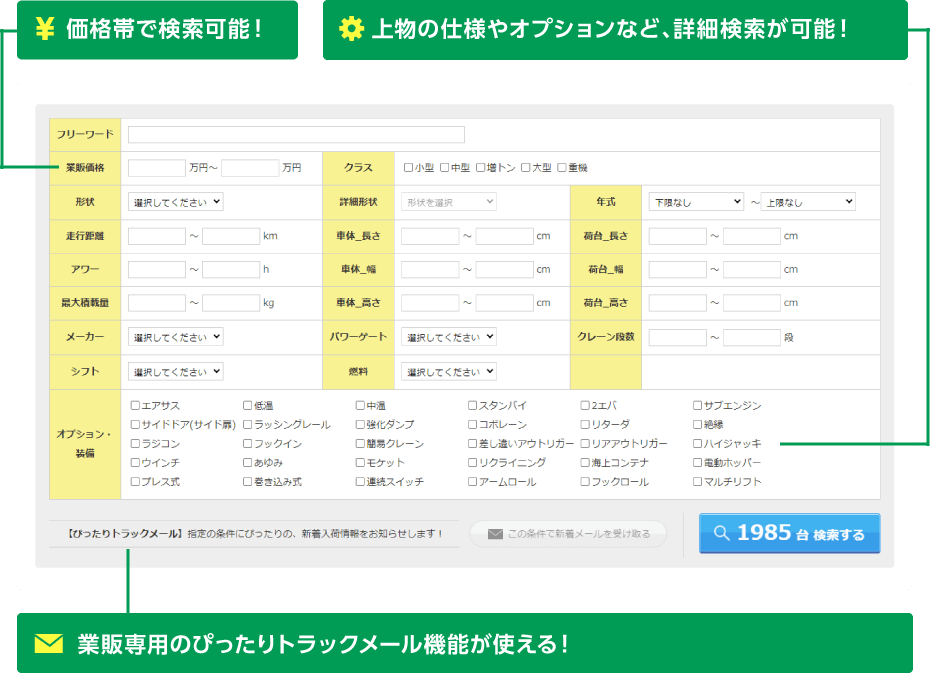Click the yen icon in the price banner
The height and width of the screenshot is (674, 930).
[x=43, y=29]
